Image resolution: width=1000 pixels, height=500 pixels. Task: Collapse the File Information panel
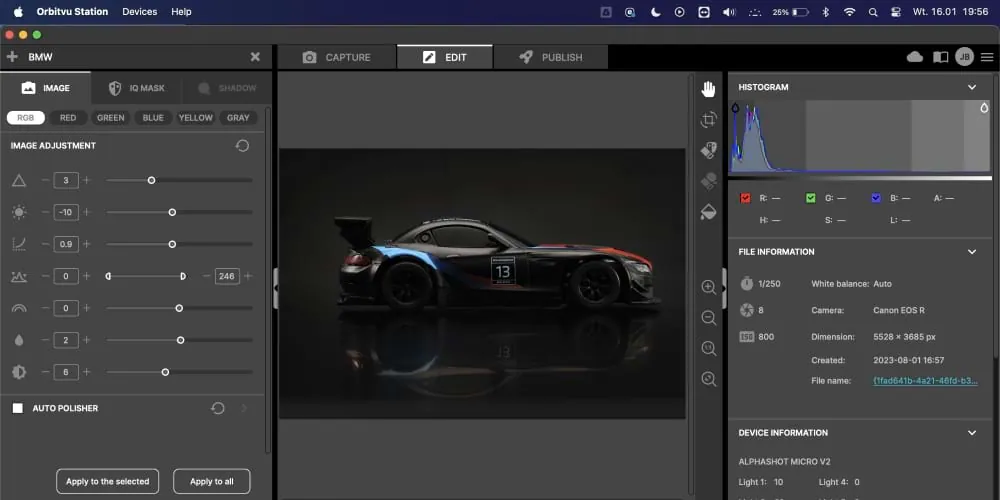(x=972, y=252)
